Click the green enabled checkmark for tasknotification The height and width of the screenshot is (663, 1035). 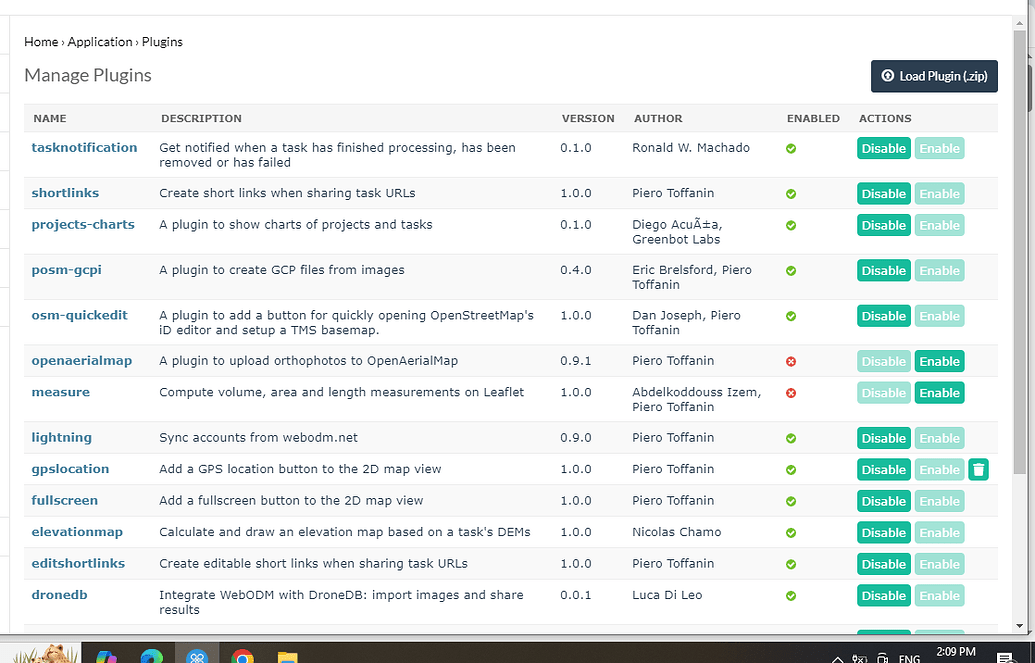791,148
